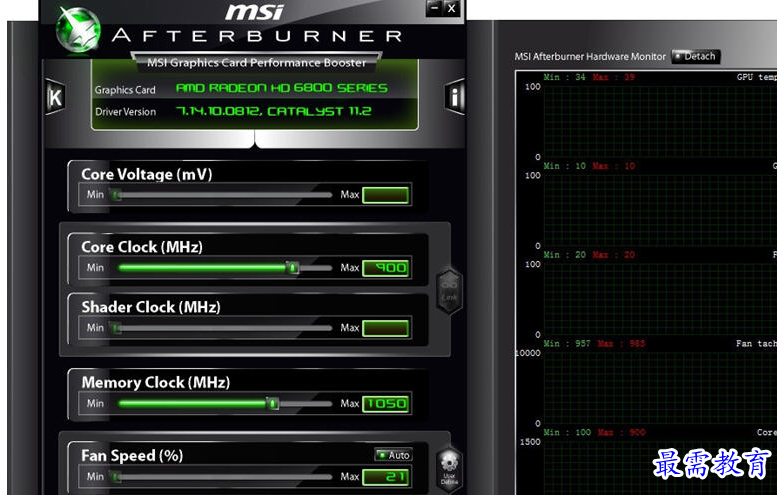This screenshot has width=777, height=495.
Task: Select the Core Clock value field showing 900
Action: click(x=386, y=268)
